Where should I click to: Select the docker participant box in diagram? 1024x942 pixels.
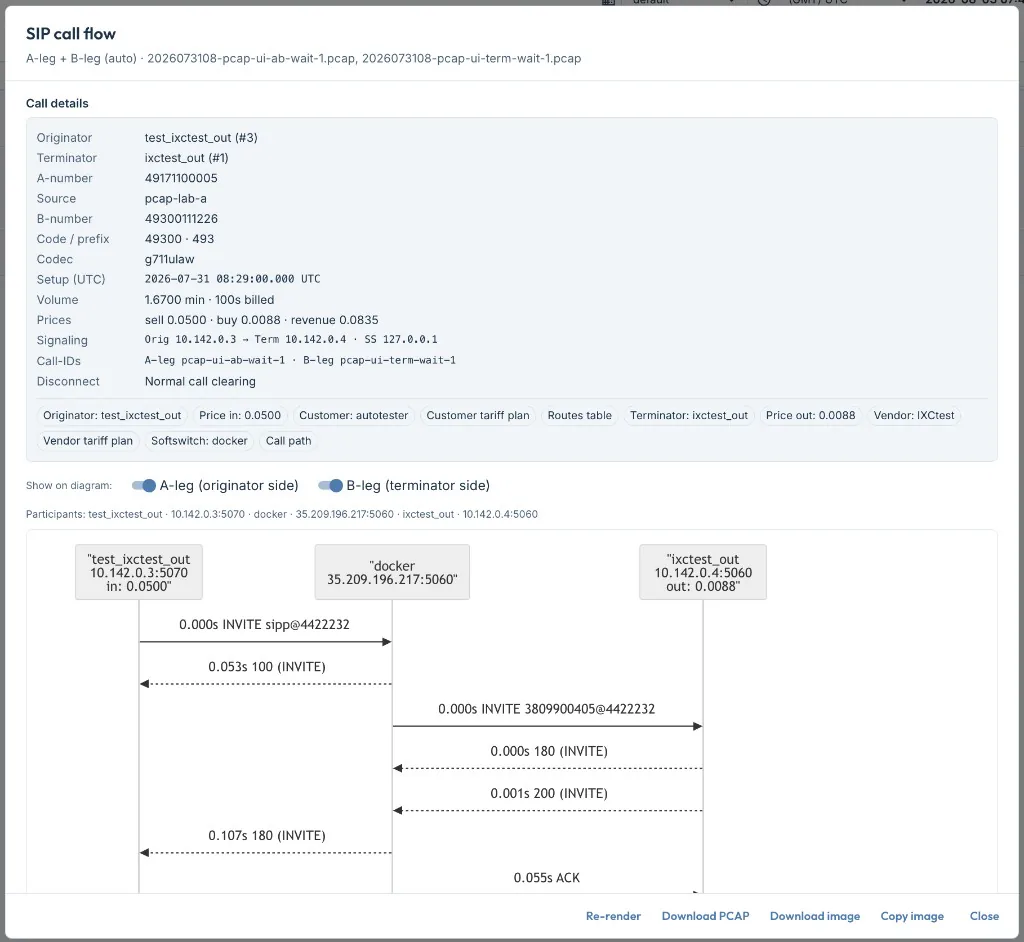(x=392, y=572)
